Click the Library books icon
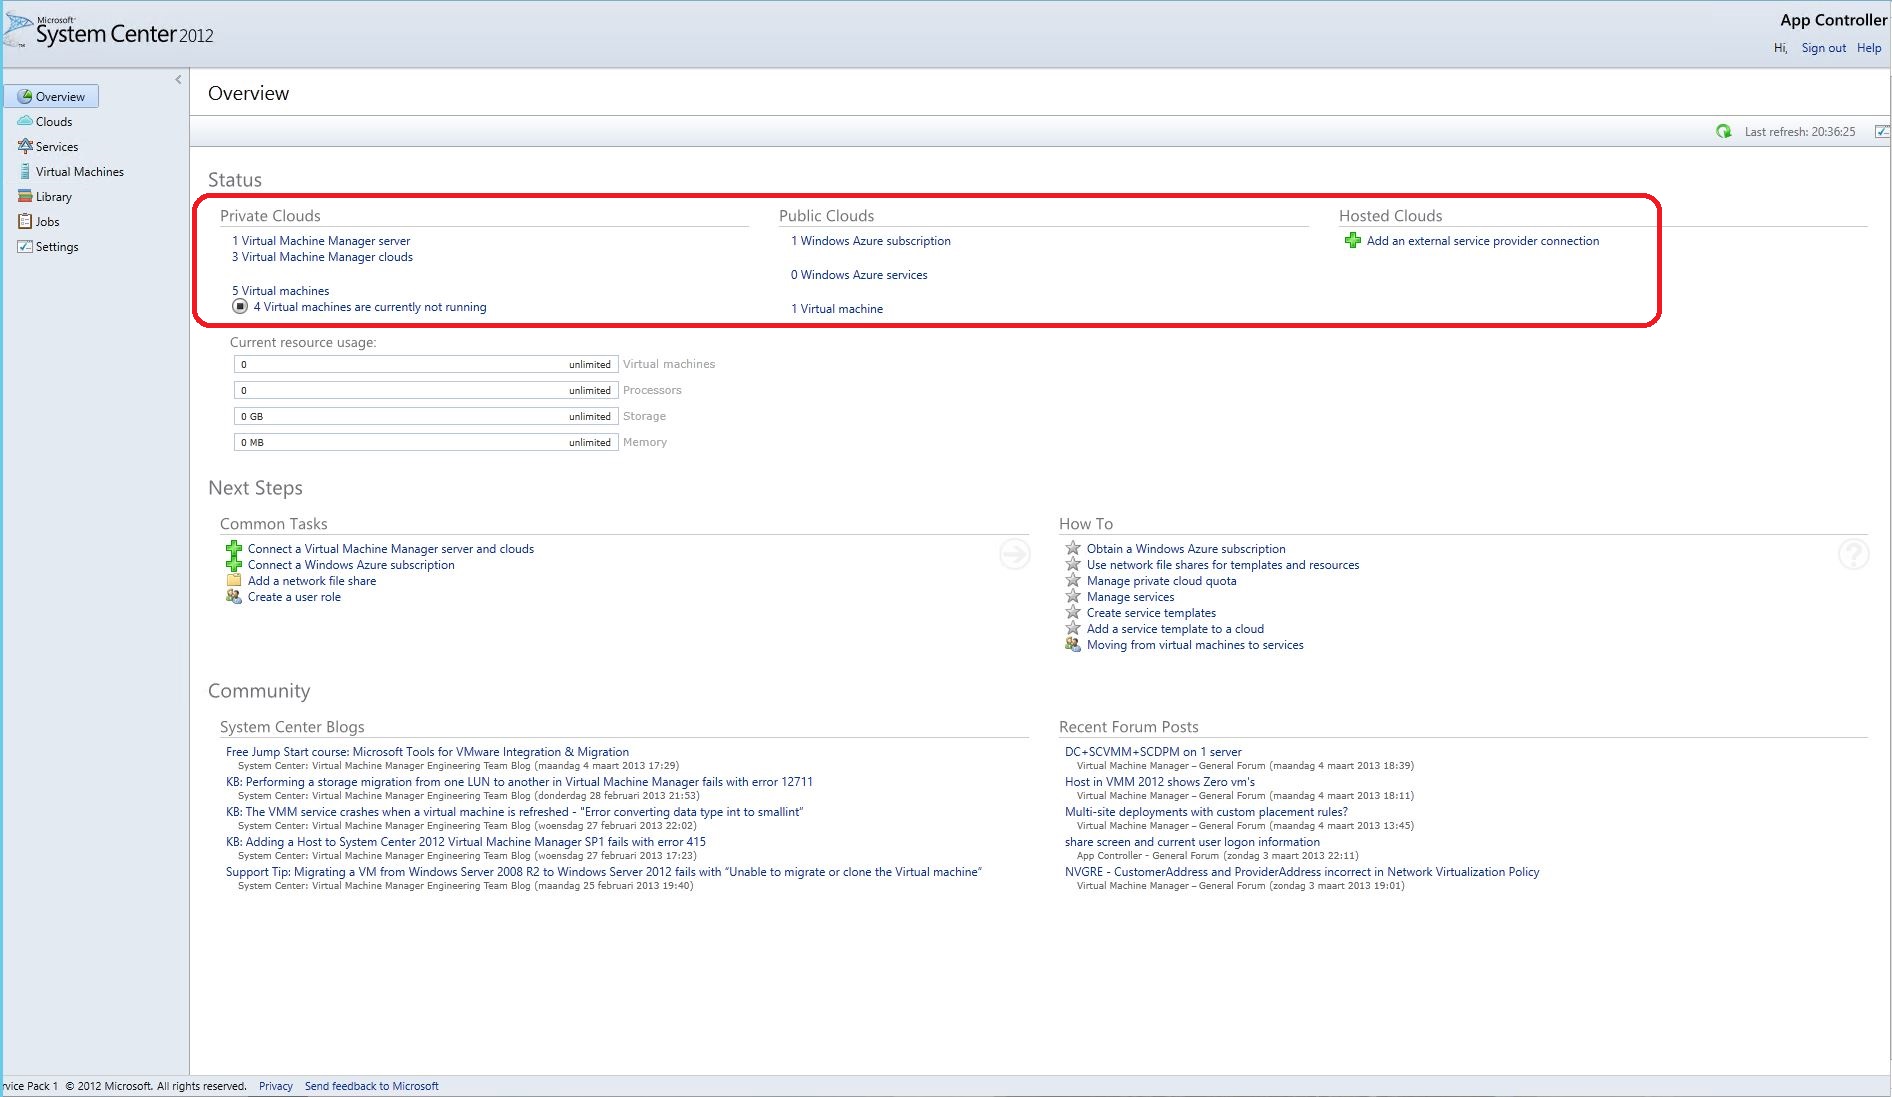The height and width of the screenshot is (1097, 1892). (25, 196)
